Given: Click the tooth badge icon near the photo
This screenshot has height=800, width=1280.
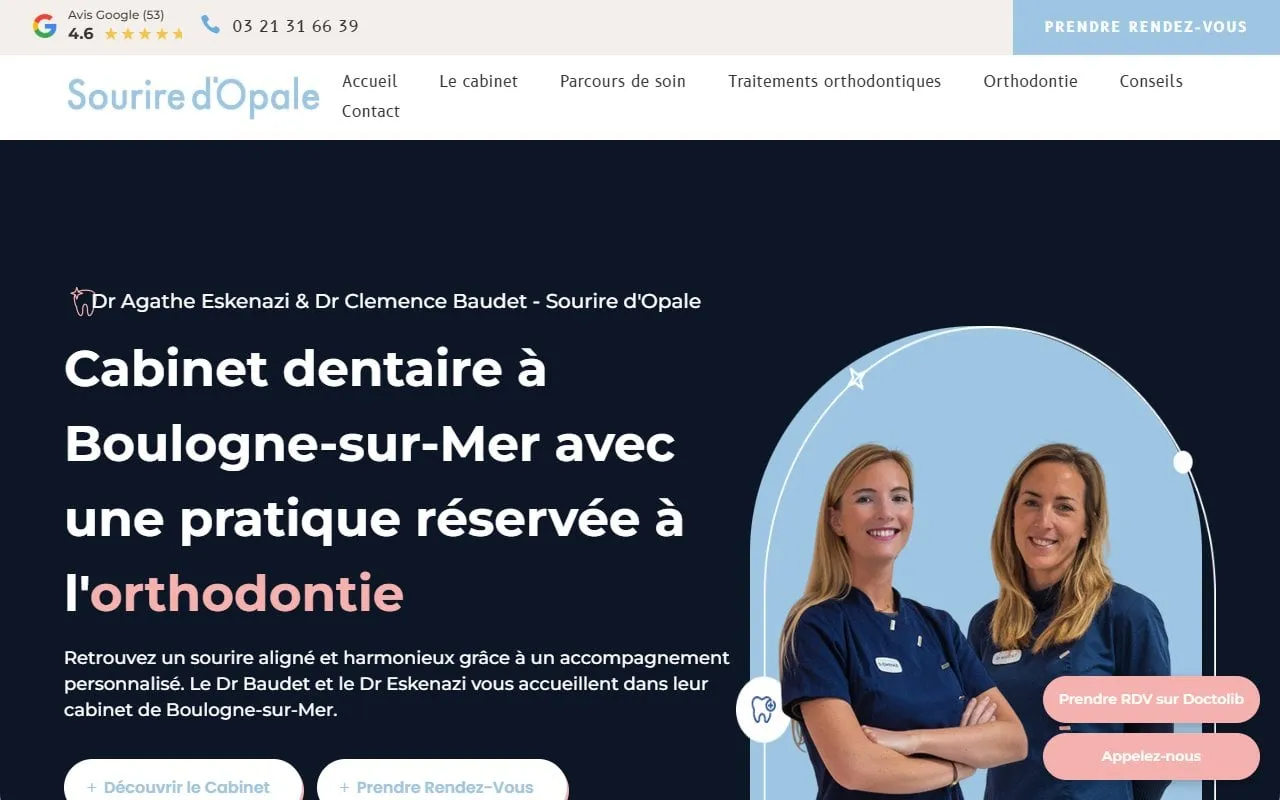Looking at the screenshot, I should 763,709.
